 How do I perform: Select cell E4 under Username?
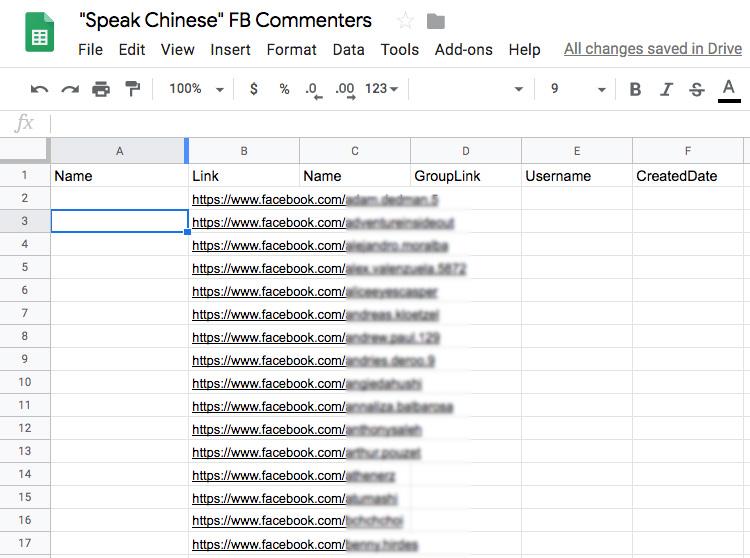(x=577, y=244)
